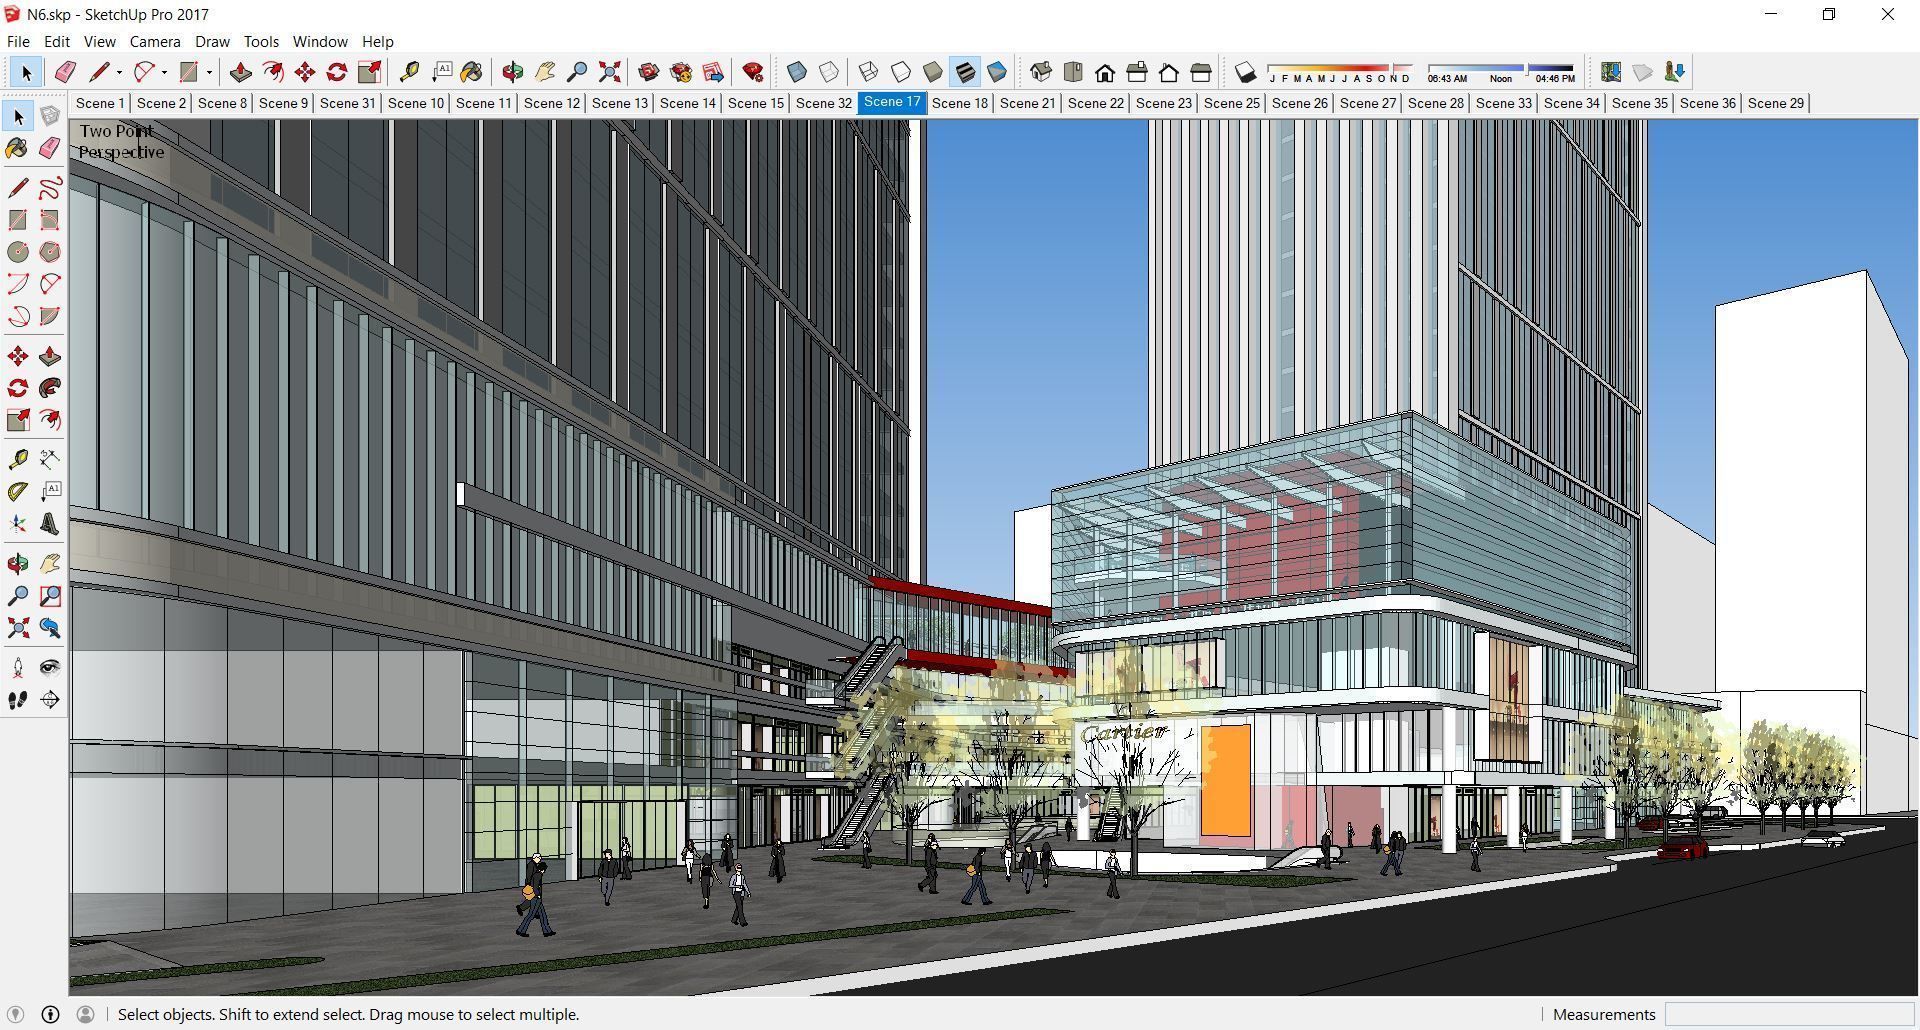The width and height of the screenshot is (1920, 1030).
Task: Open the Window menu
Action: pyautogui.click(x=320, y=41)
